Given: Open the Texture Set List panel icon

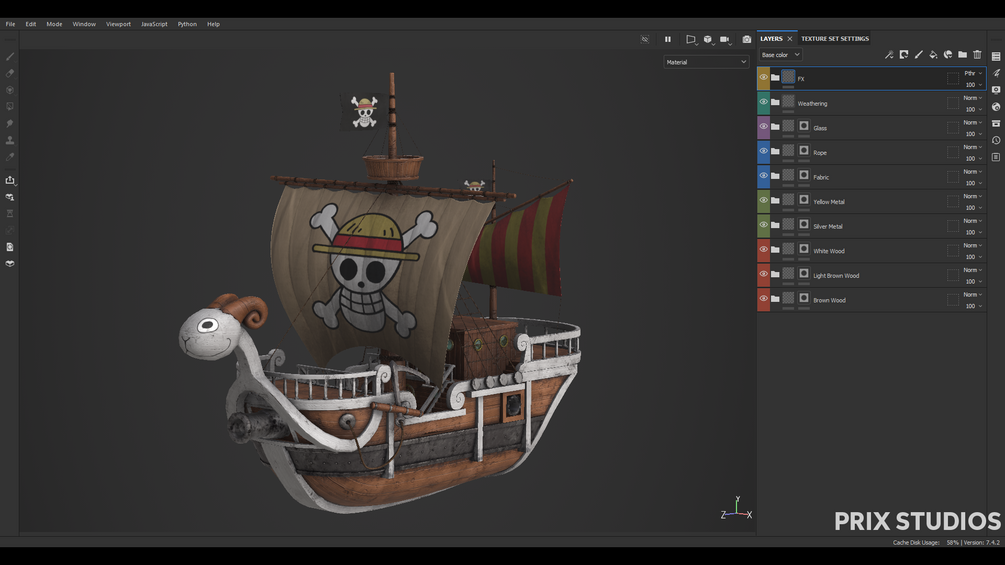Looking at the screenshot, I should 996,56.
